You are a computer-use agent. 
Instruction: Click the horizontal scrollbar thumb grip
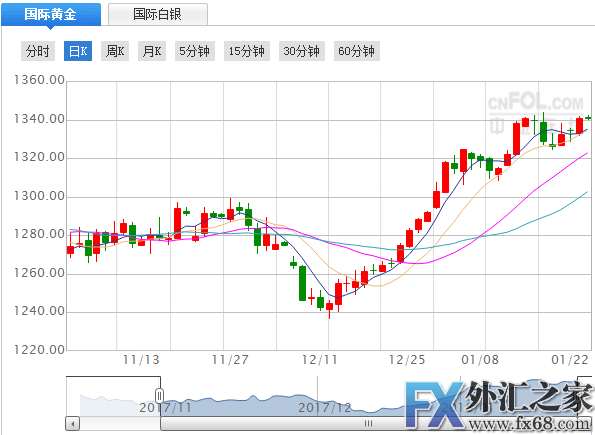pos(368,423)
